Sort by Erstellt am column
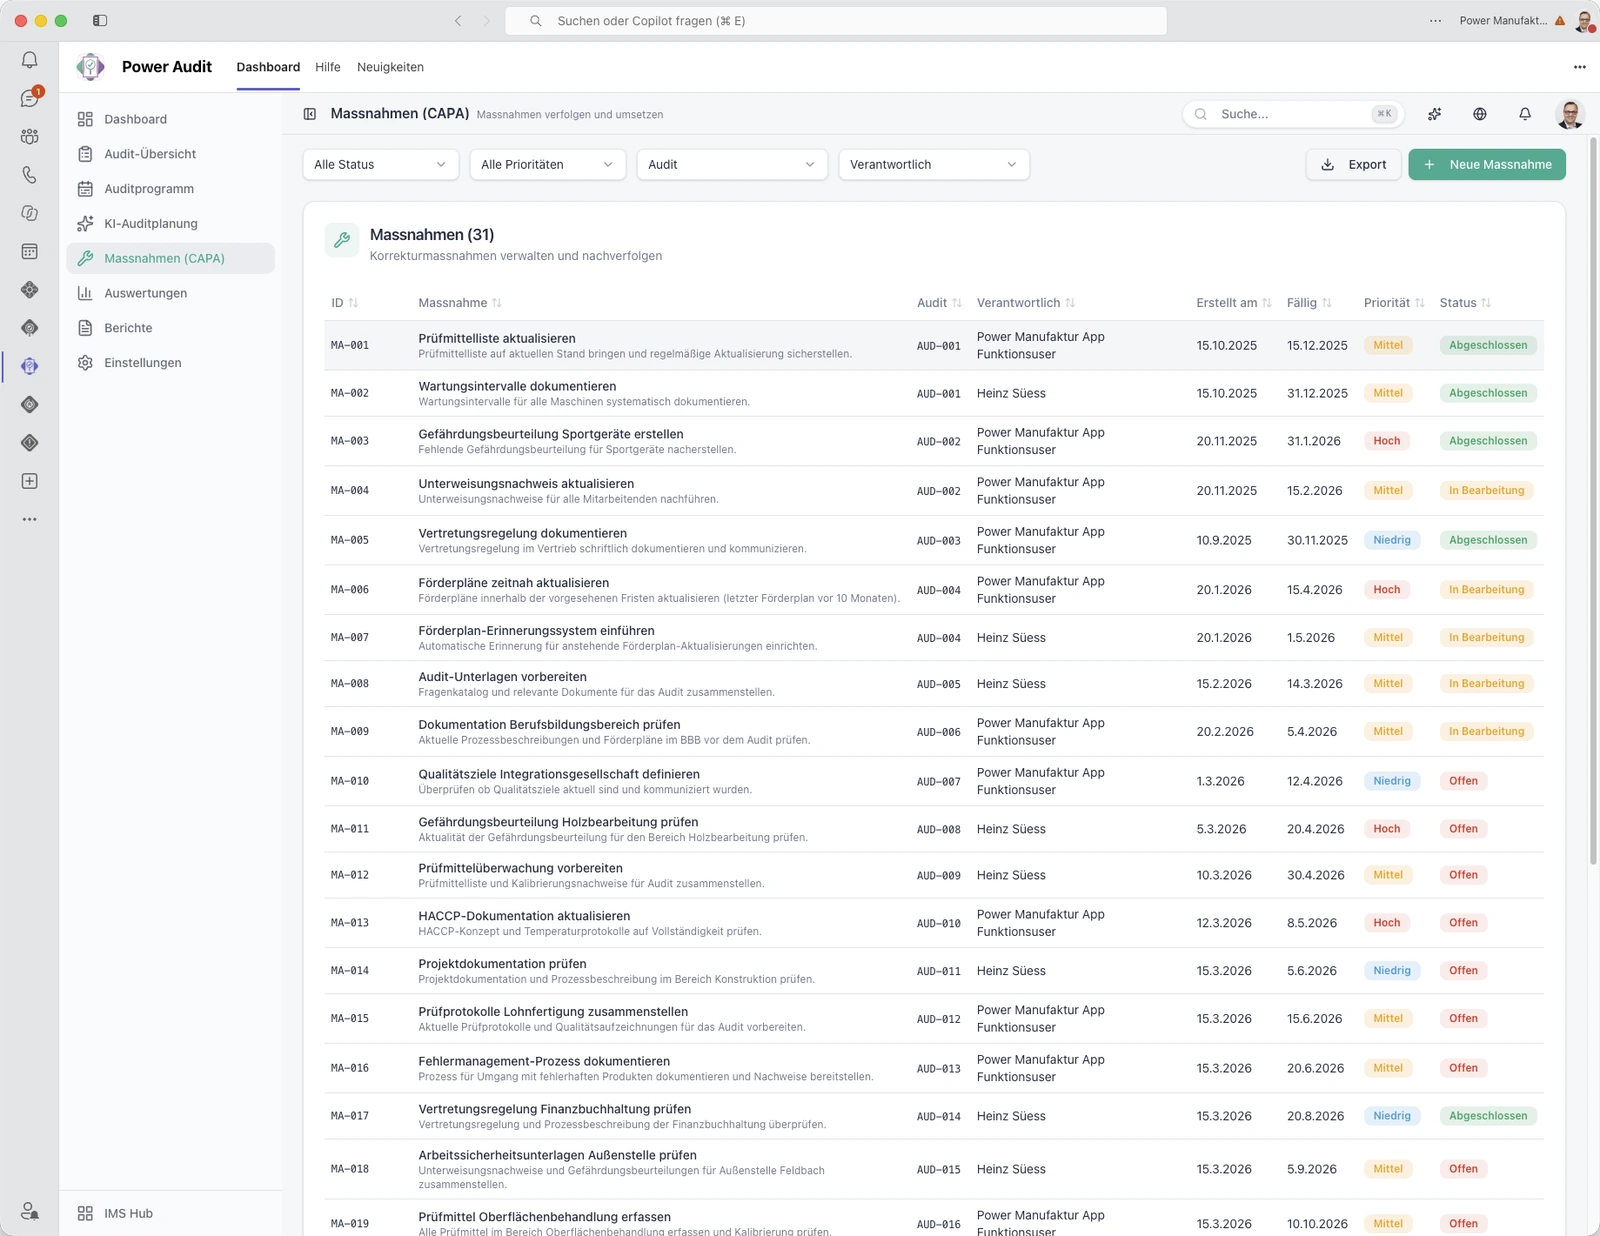The width and height of the screenshot is (1600, 1236). coord(1234,303)
